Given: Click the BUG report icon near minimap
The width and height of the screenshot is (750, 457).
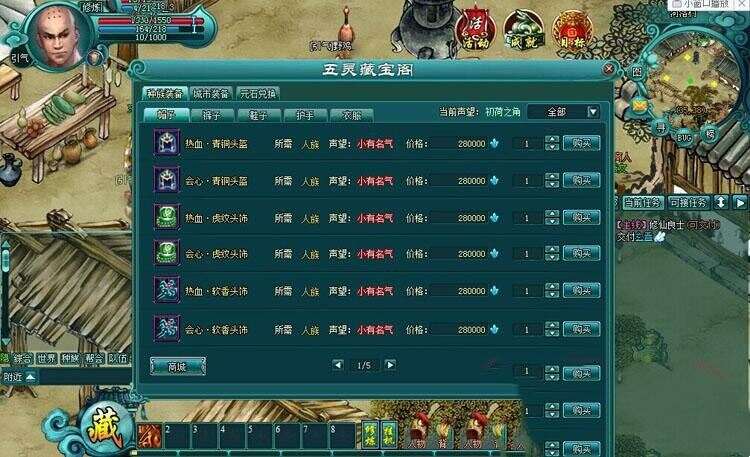Looking at the screenshot, I should tap(684, 137).
